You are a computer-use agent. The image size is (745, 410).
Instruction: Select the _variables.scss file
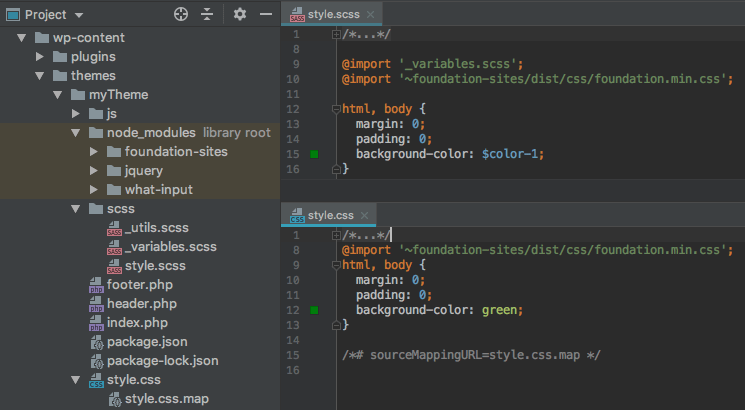[162, 247]
